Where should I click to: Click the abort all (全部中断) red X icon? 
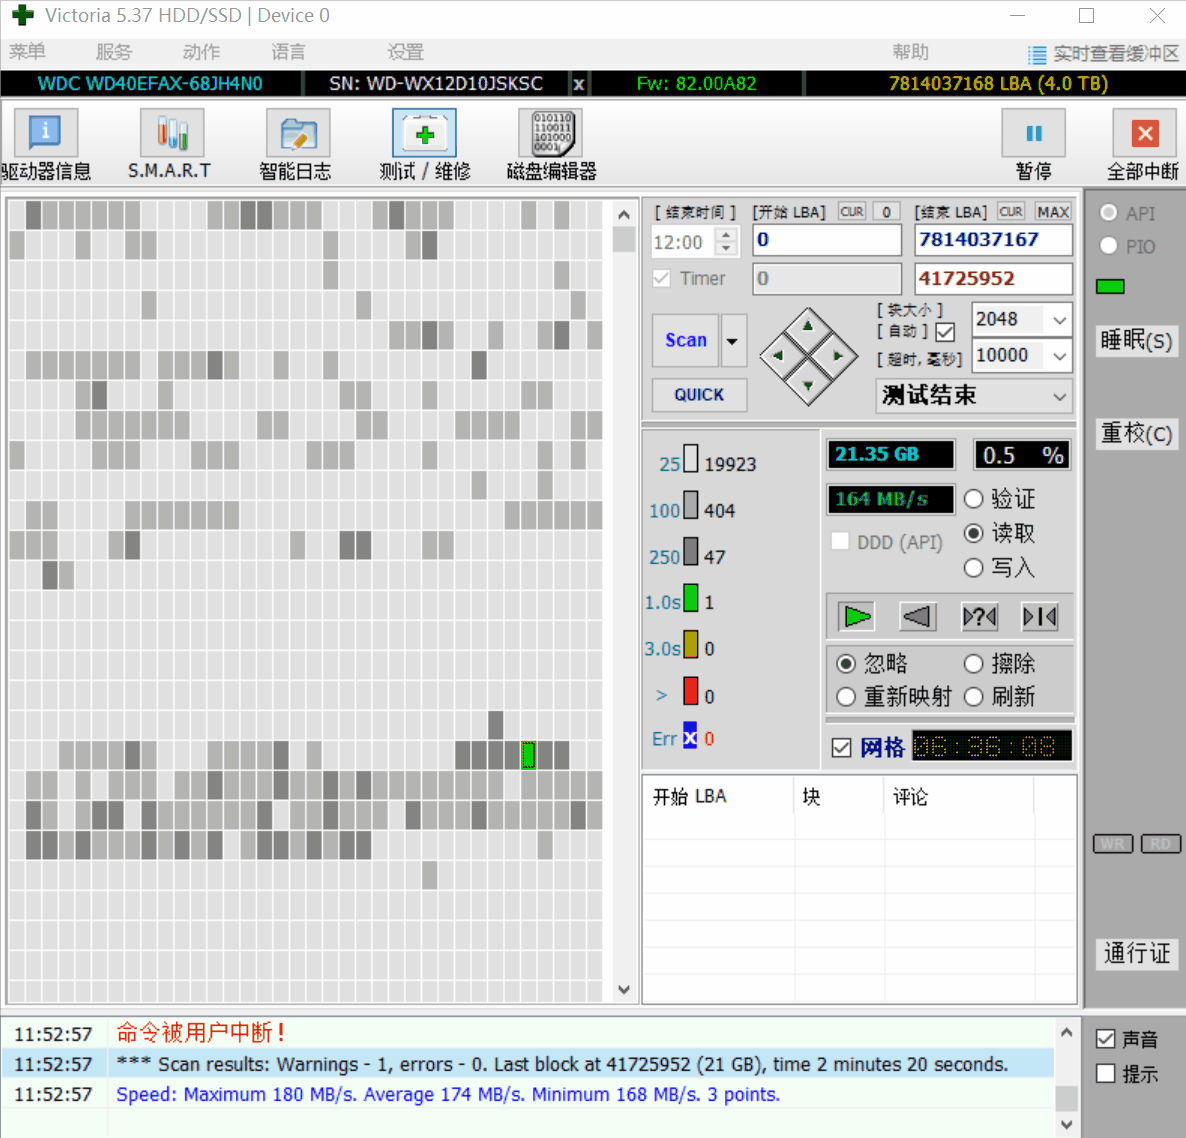pyautogui.click(x=1144, y=134)
